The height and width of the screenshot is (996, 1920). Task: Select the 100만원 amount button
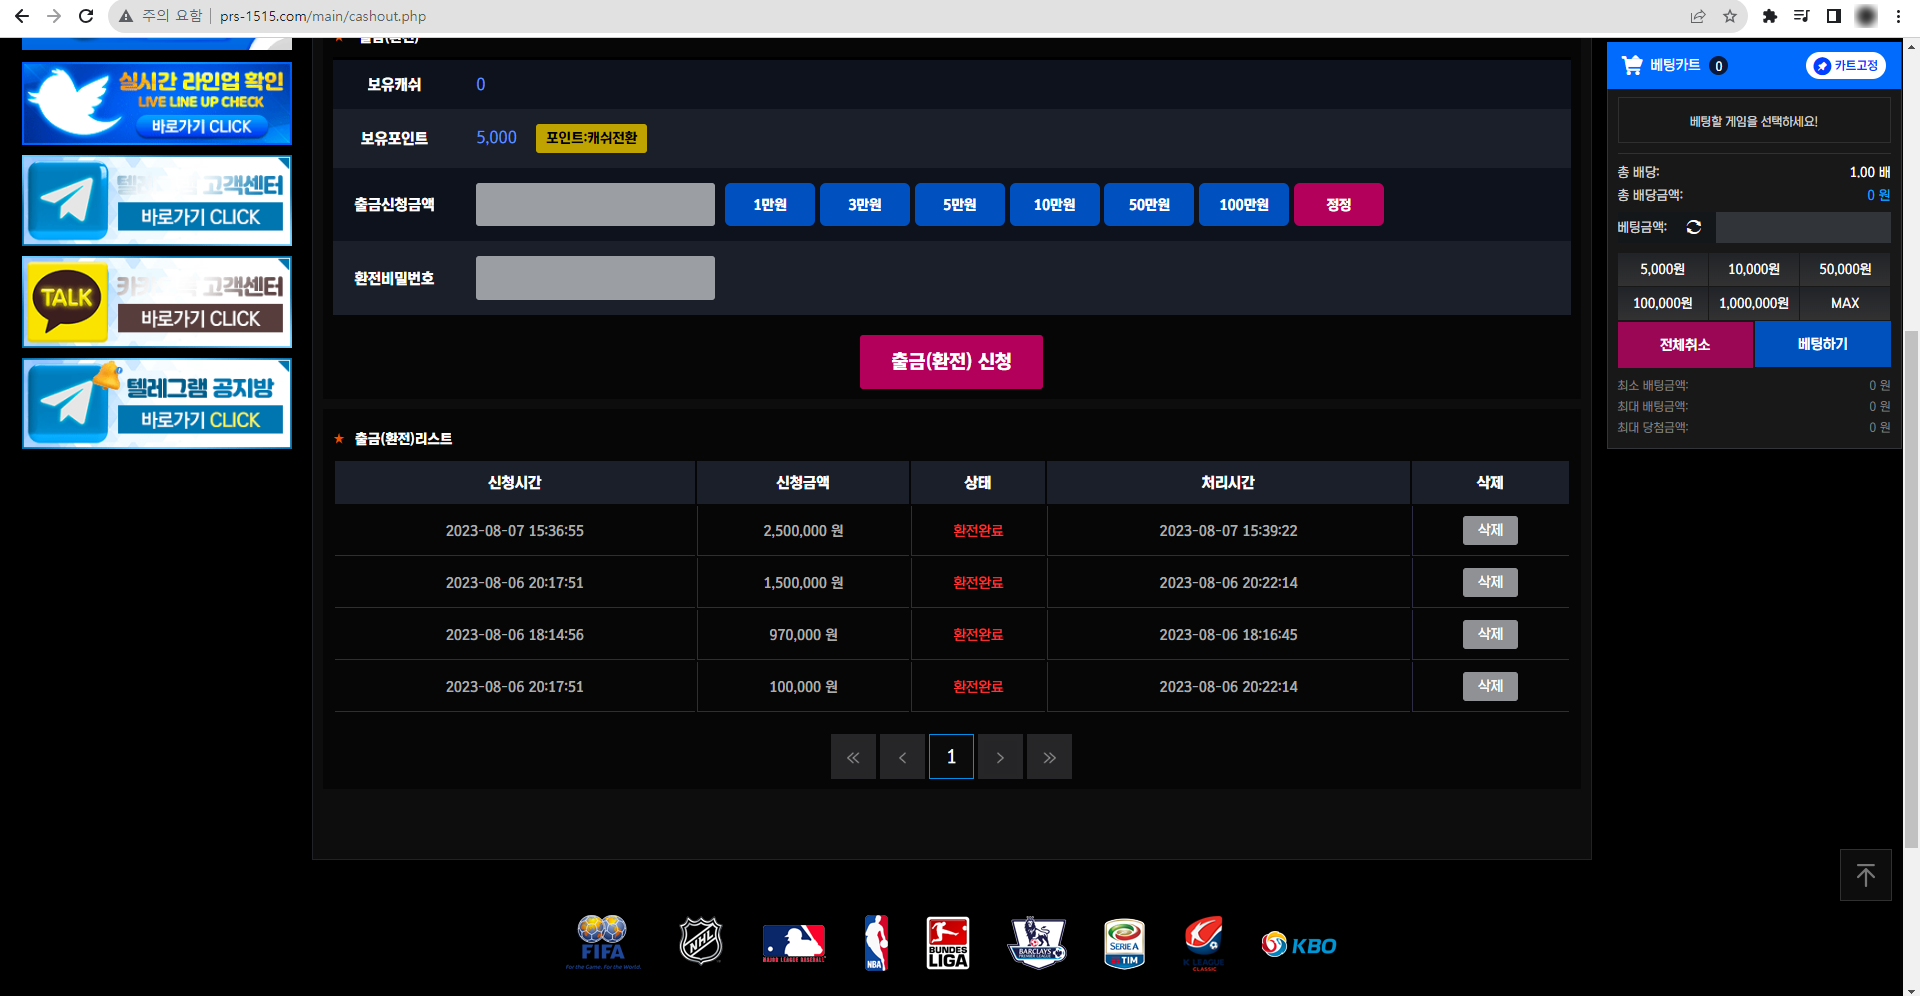(x=1244, y=204)
